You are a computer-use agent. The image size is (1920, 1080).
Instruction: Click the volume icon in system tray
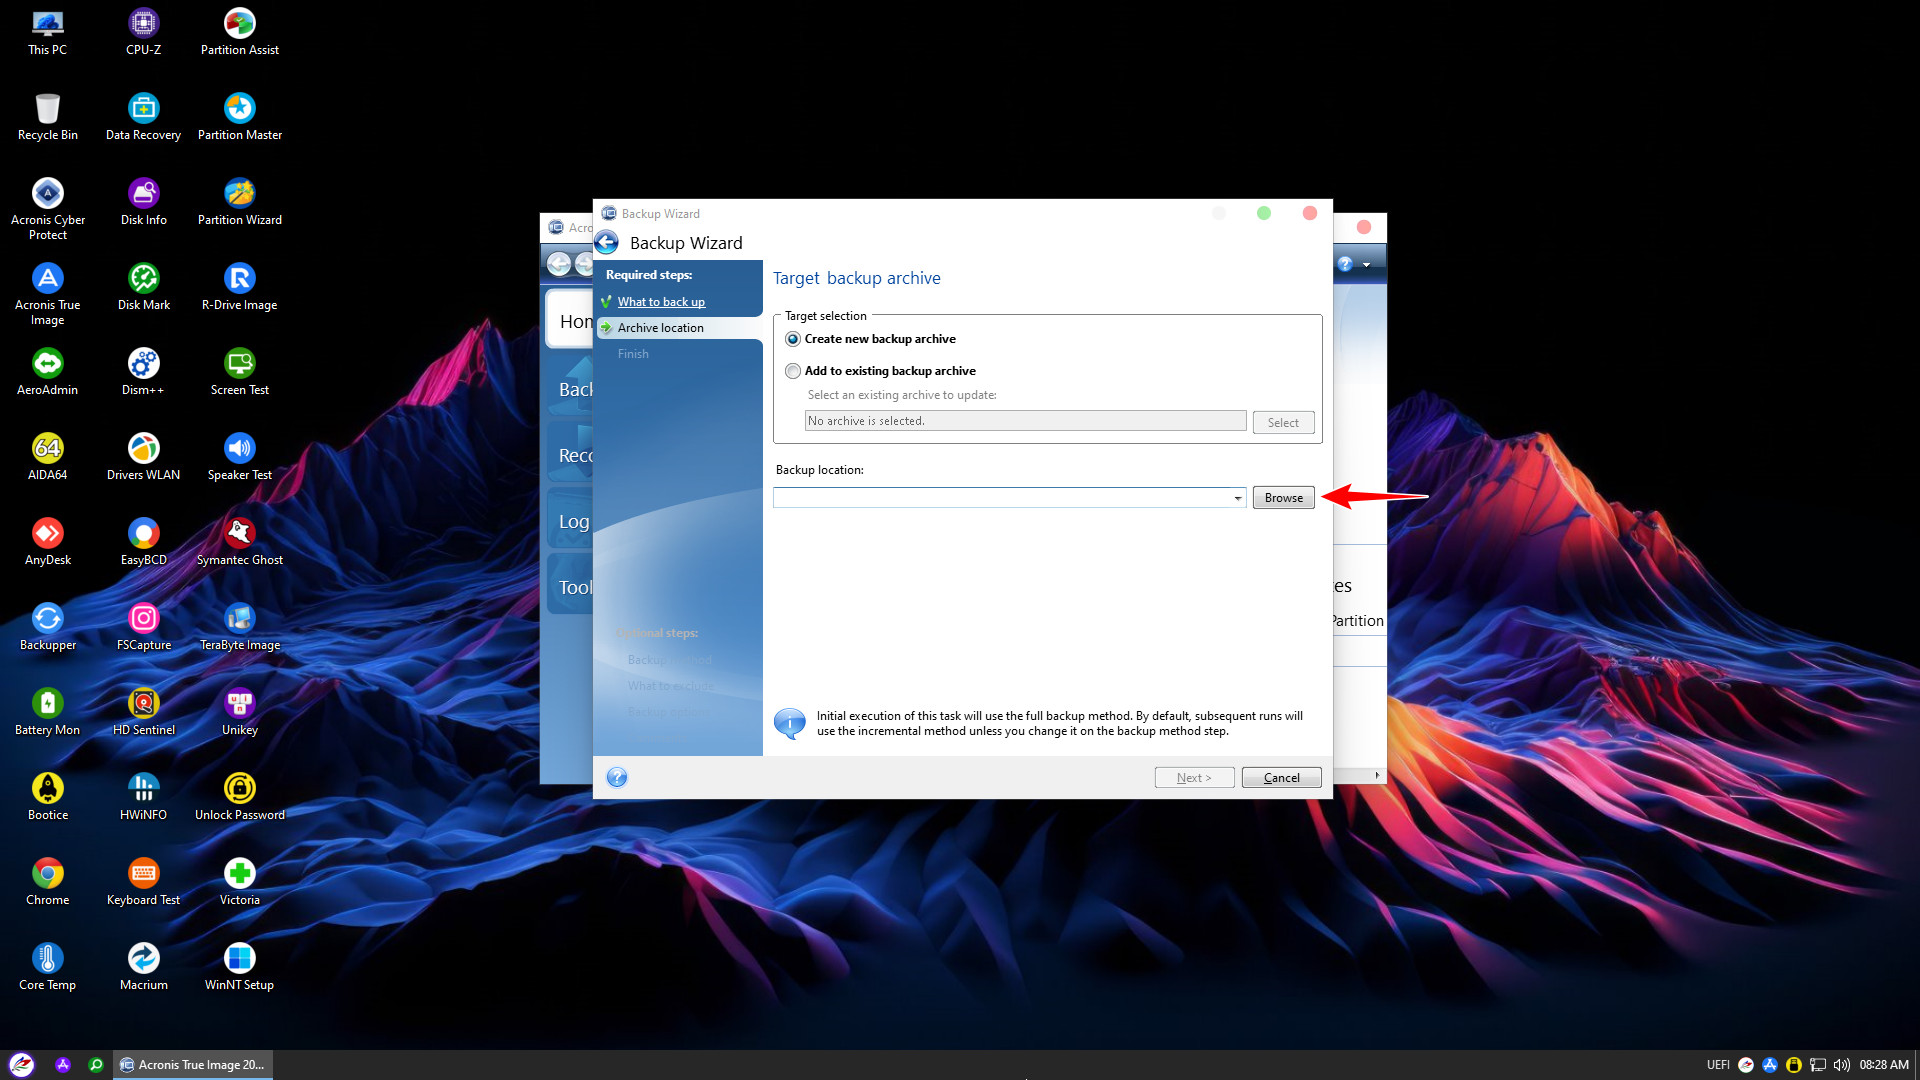pyautogui.click(x=1841, y=1065)
